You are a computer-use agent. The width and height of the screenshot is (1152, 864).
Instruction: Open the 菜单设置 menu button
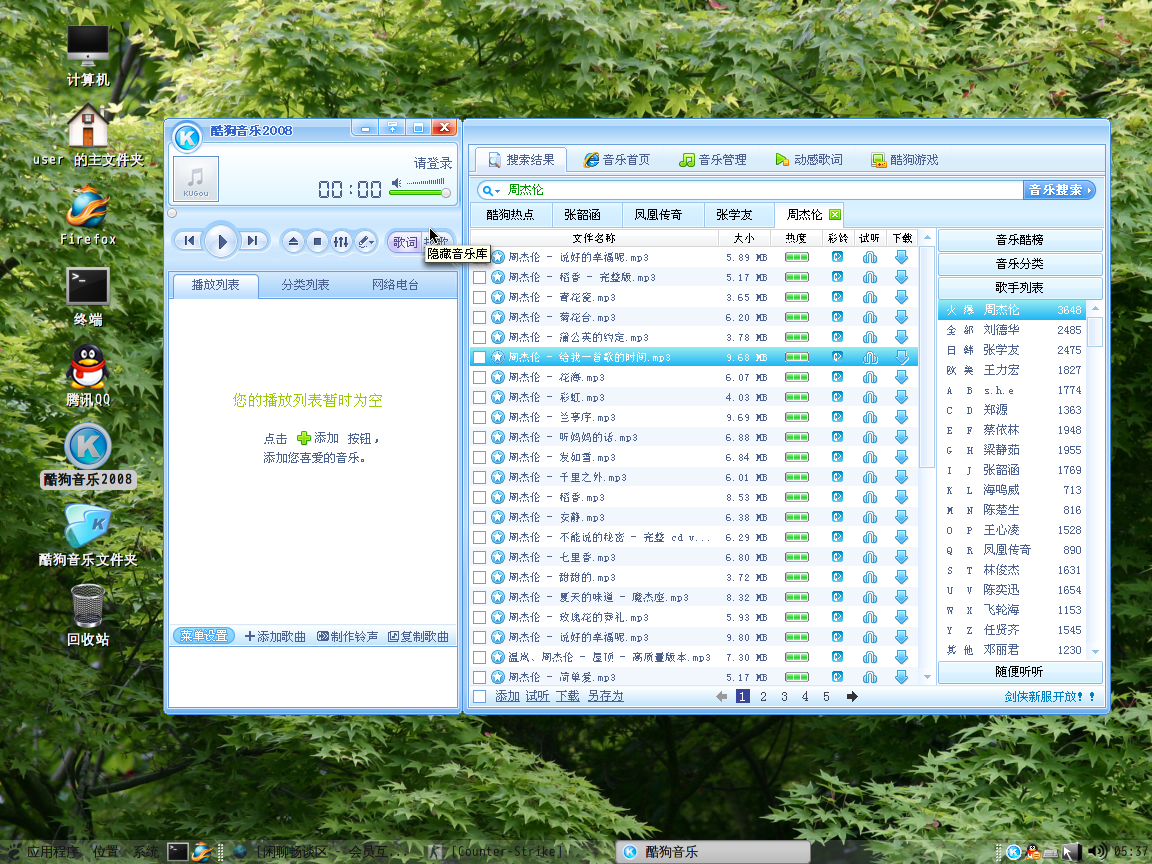pos(204,636)
